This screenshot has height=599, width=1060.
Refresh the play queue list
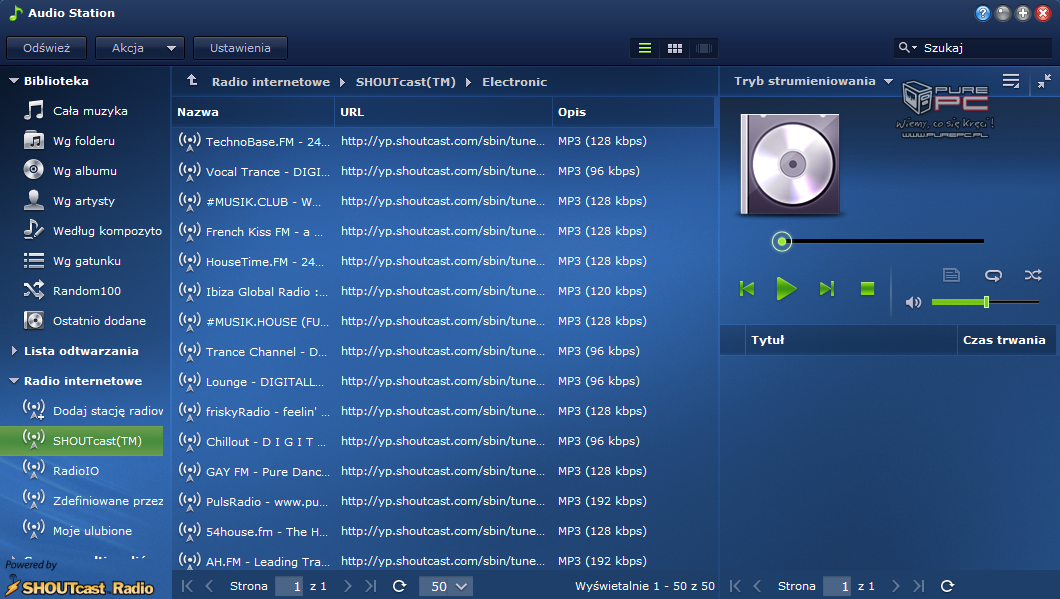pyautogui.click(x=947, y=586)
